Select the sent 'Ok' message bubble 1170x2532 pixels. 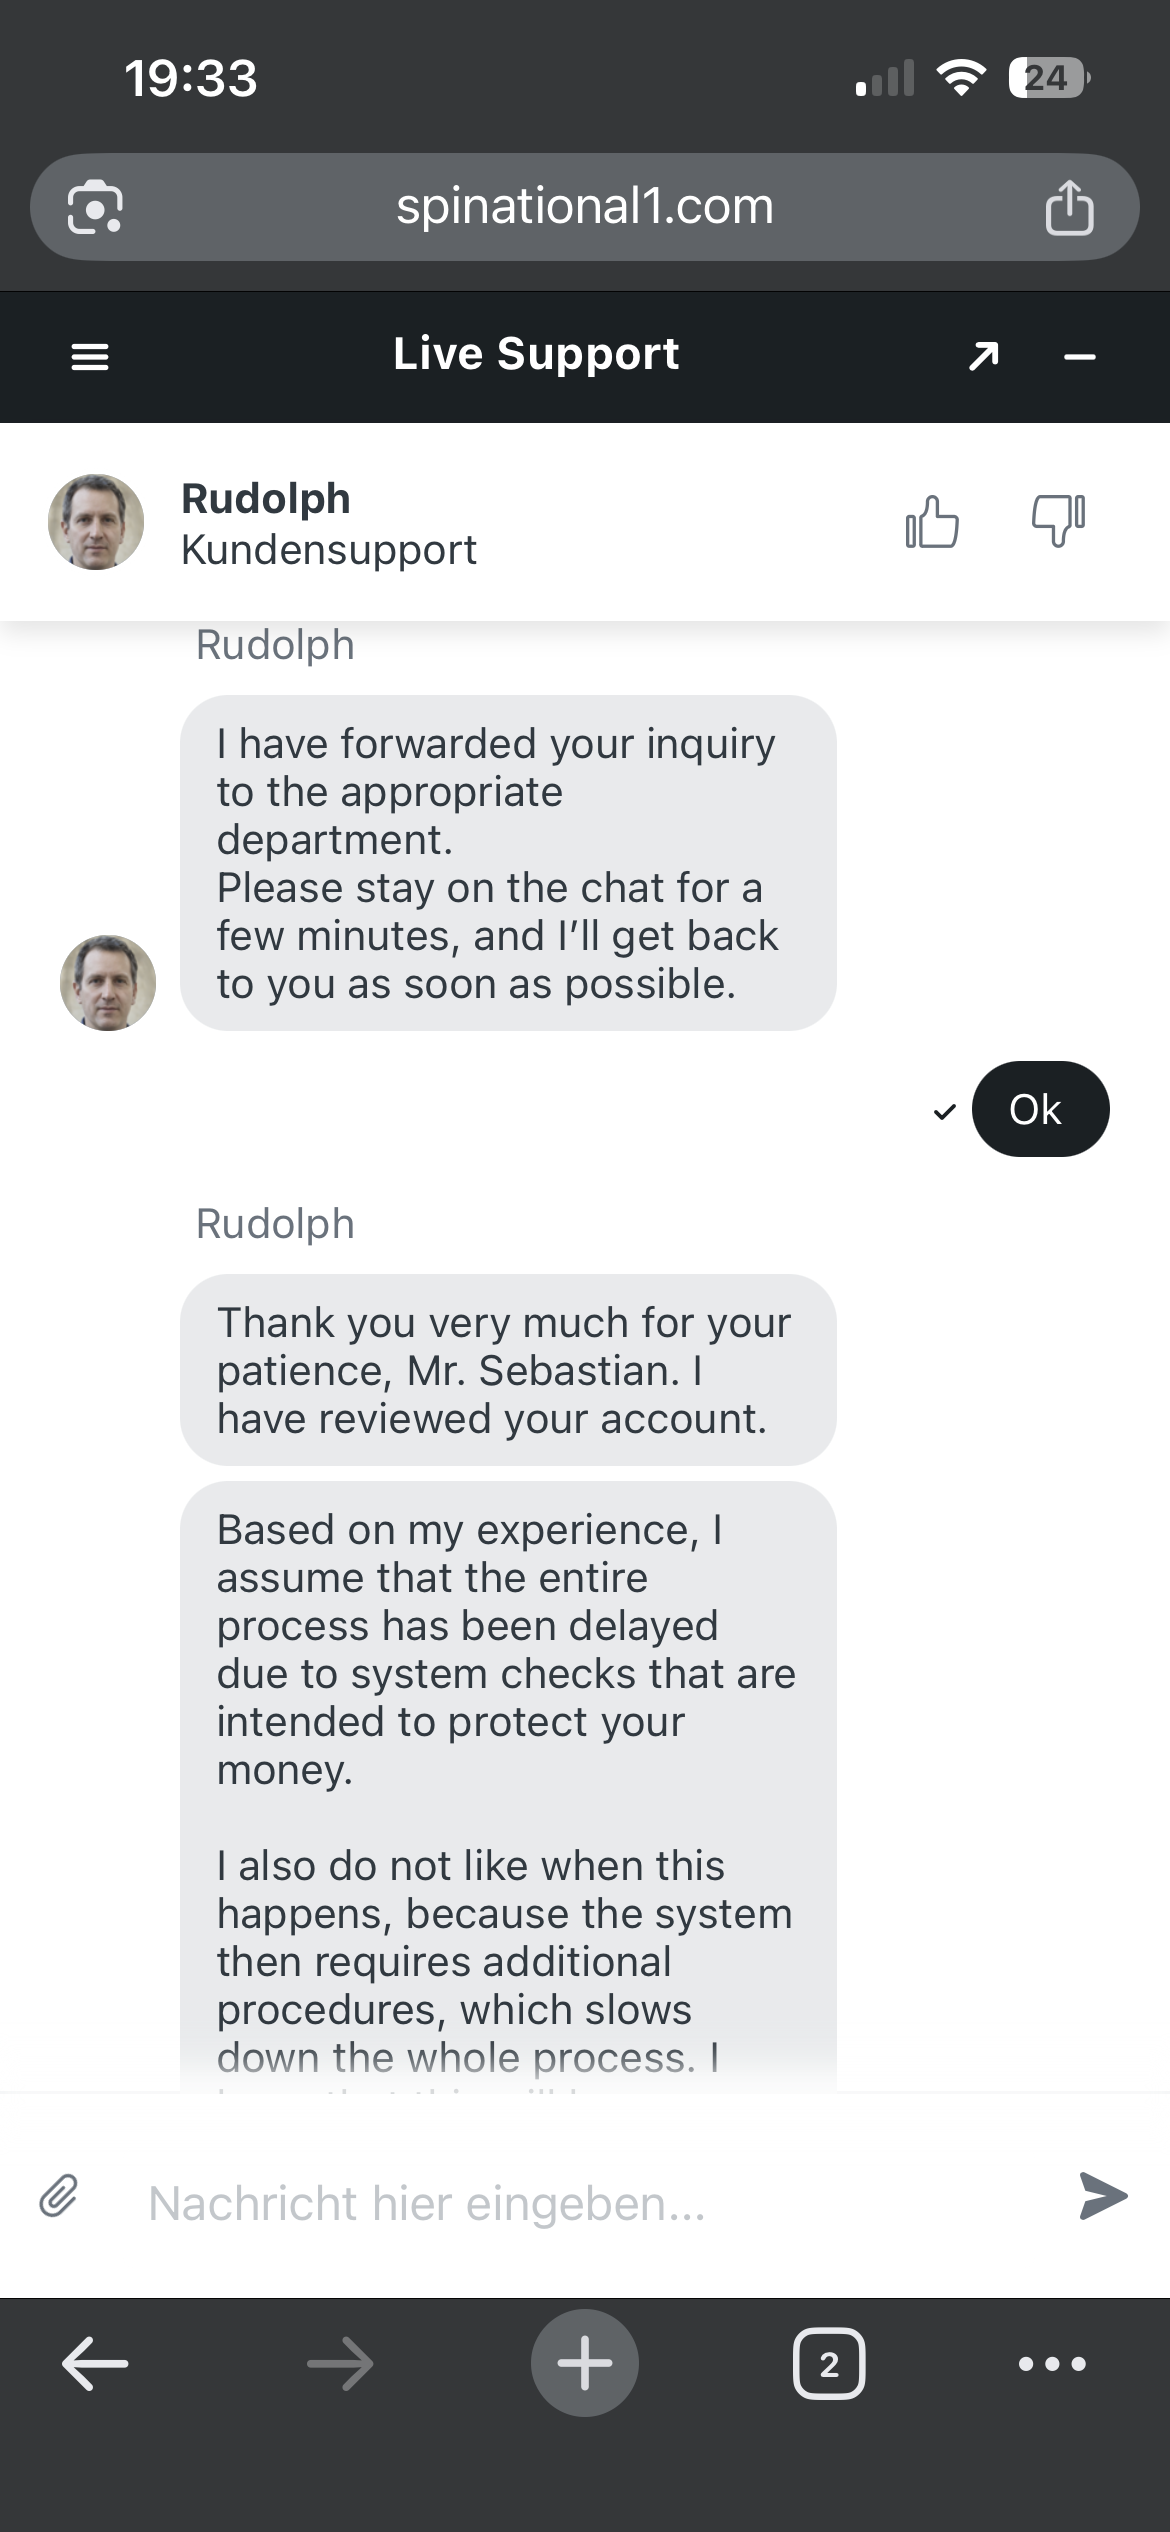pyautogui.click(x=1040, y=1109)
